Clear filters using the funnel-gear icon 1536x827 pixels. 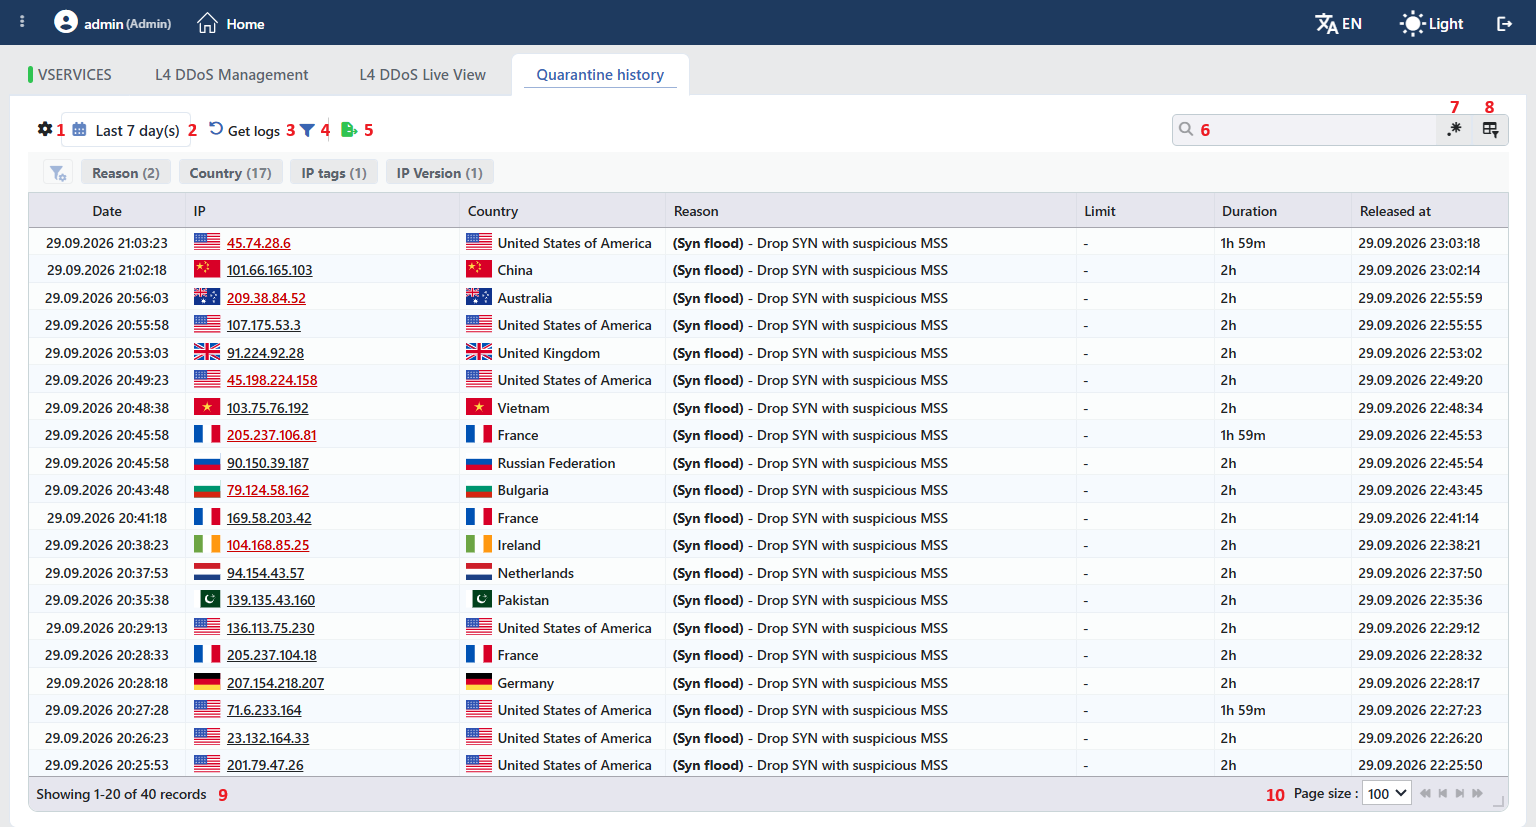(x=58, y=173)
